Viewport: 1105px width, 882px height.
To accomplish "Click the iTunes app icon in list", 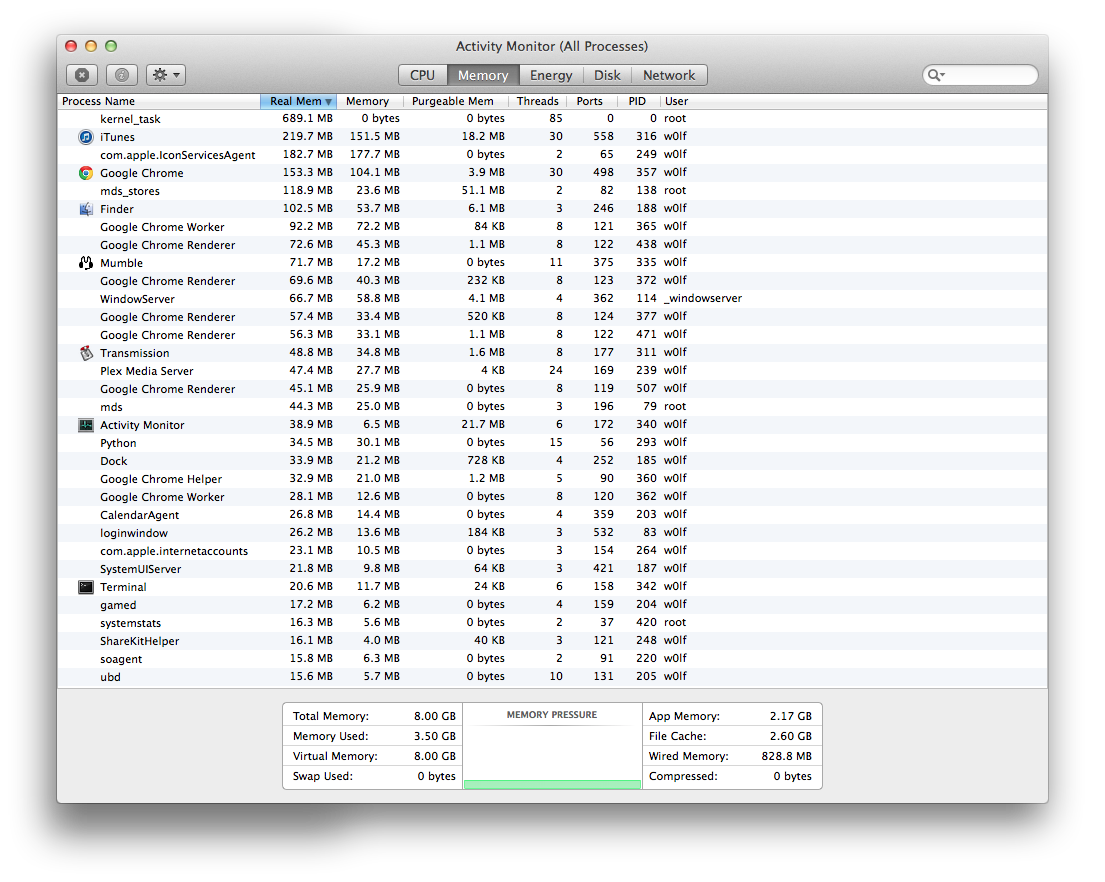I will click(86, 137).
